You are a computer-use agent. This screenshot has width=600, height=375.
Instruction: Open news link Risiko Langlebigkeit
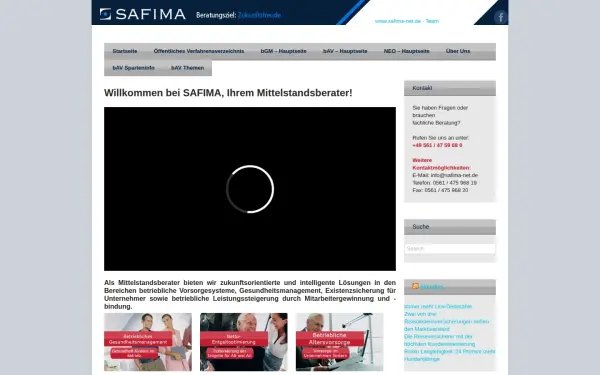pos(450,355)
